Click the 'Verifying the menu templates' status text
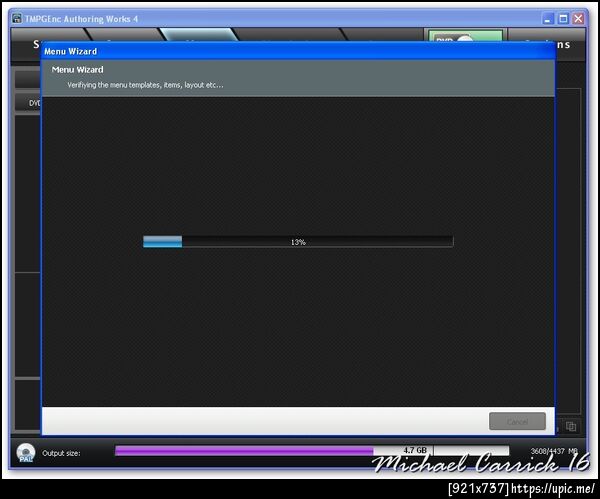 coord(145,85)
